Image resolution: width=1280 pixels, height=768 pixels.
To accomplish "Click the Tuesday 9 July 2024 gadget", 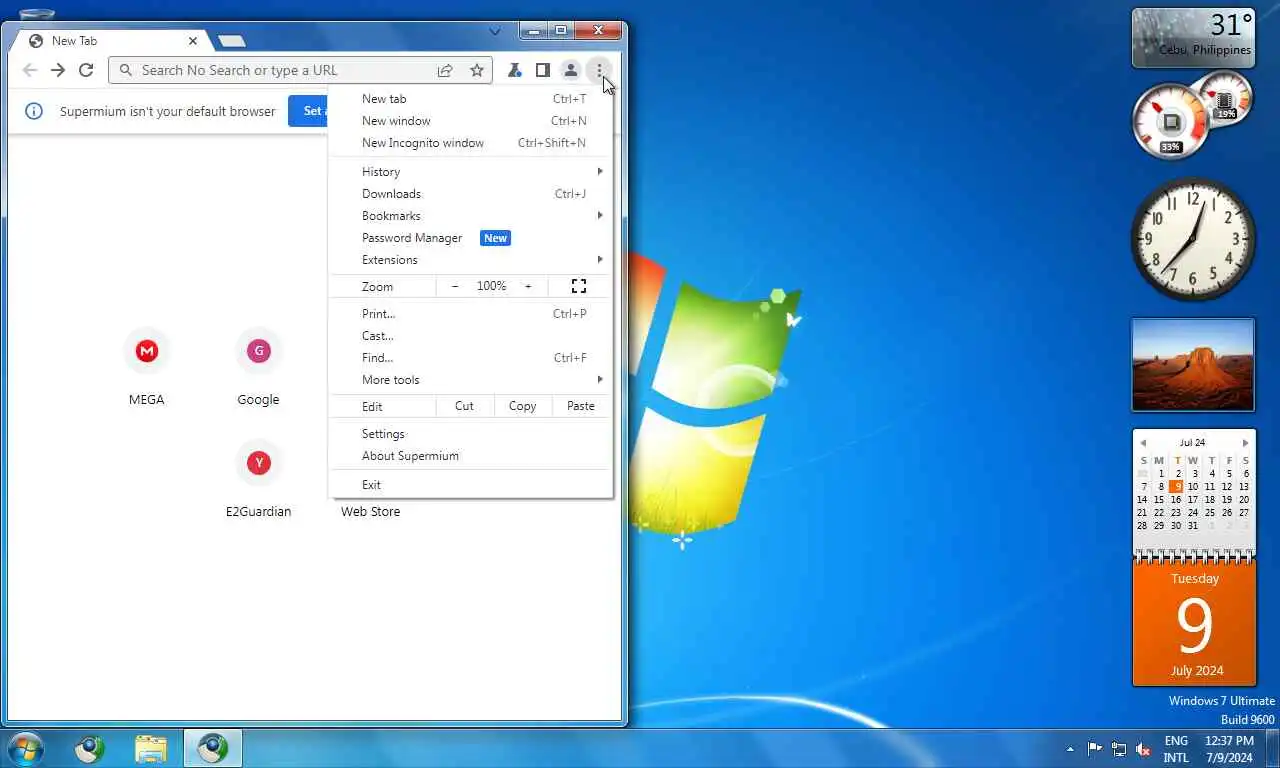I will [x=1194, y=623].
